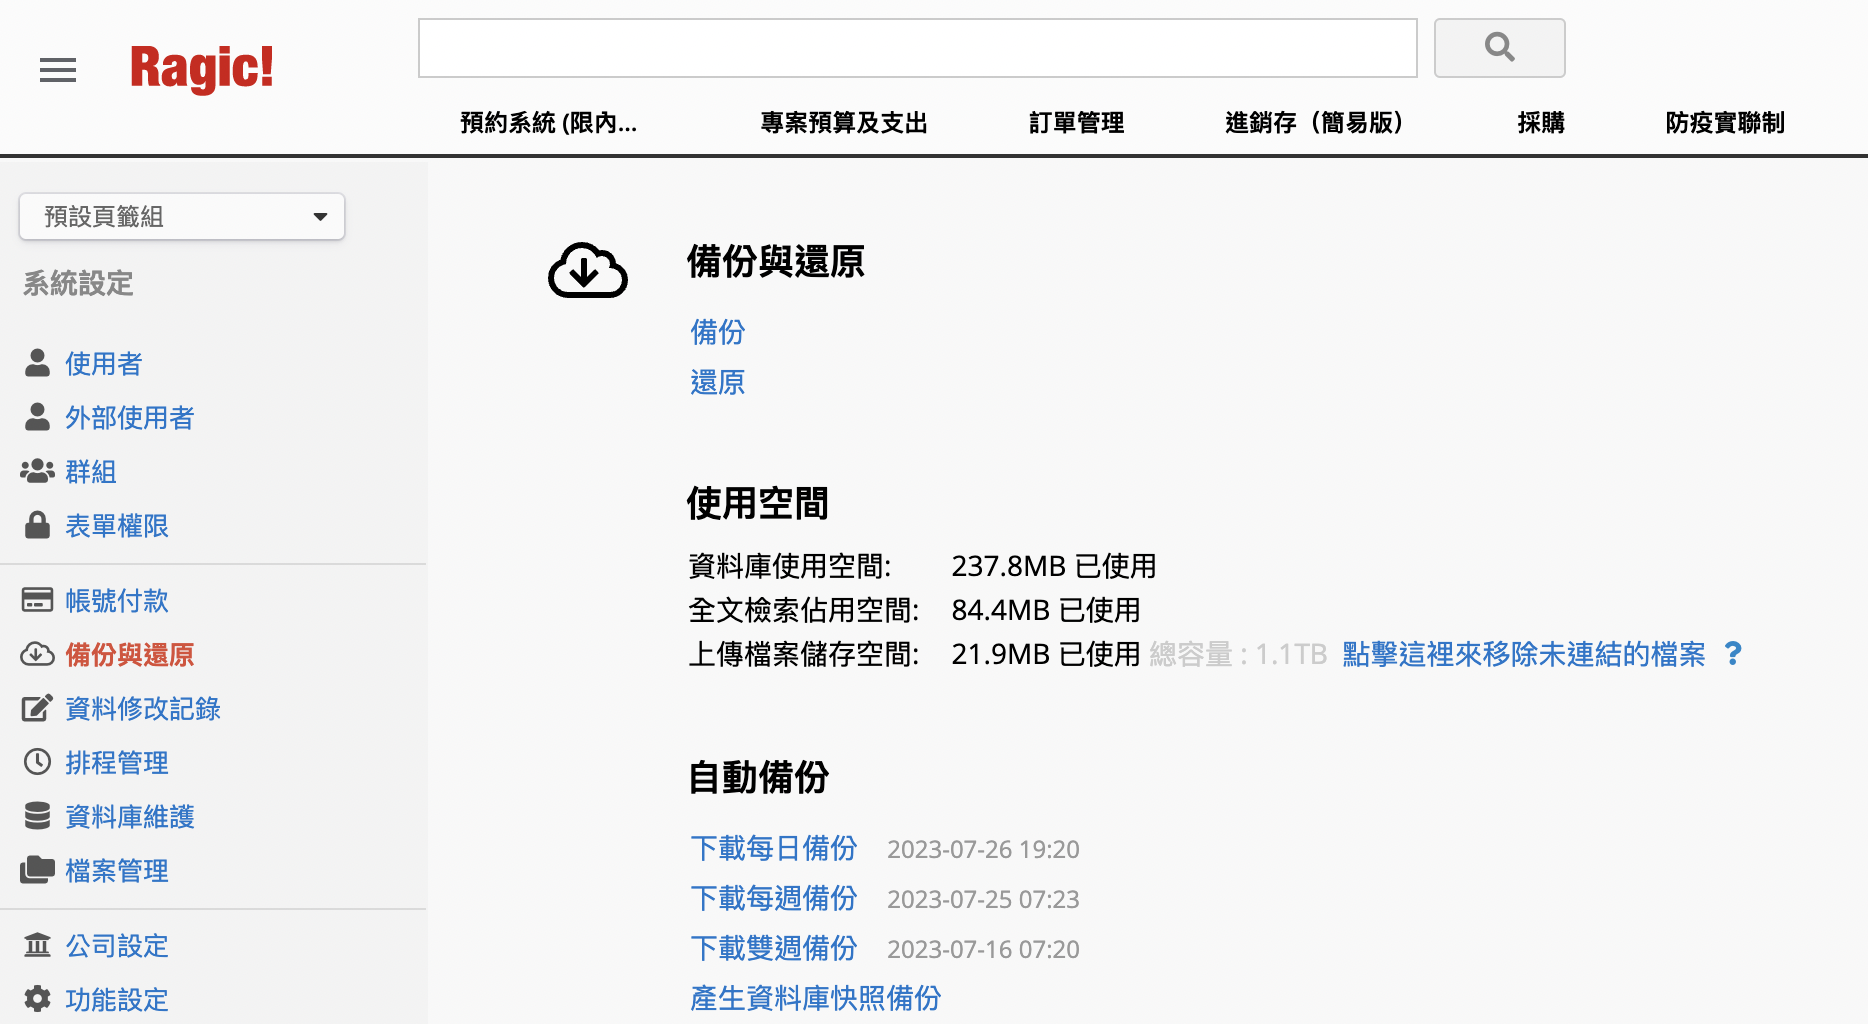Open the 專案預算及支出 tab
This screenshot has height=1024, width=1868.
[x=844, y=123]
